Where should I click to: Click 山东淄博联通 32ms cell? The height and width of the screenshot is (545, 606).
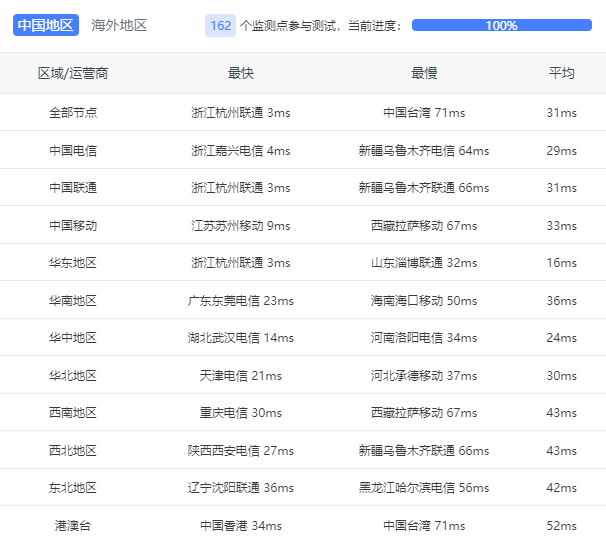(x=424, y=262)
